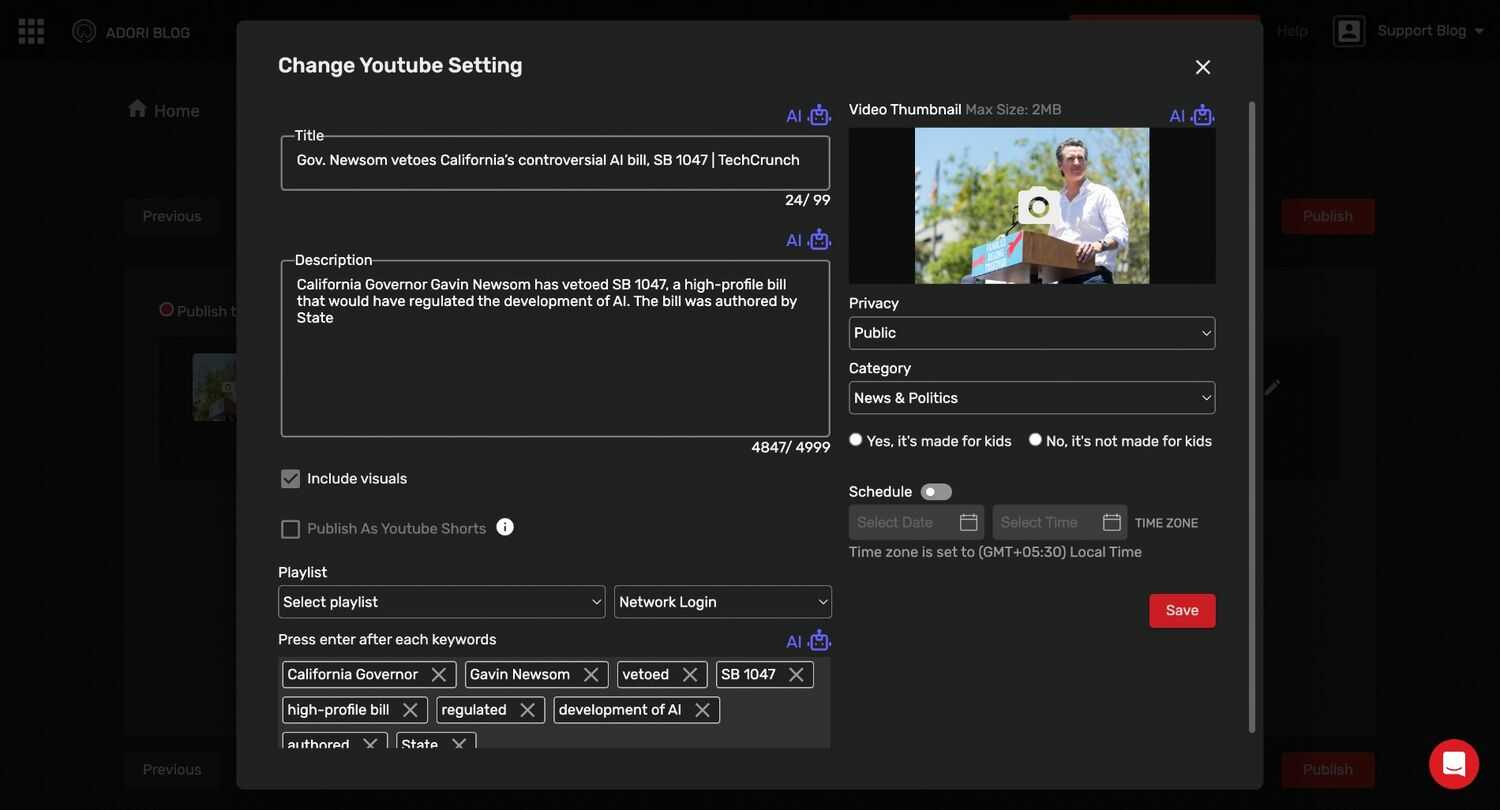Enable Publish As Youtube Shorts checkbox
This screenshot has width=1500, height=810.
(x=291, y=529)
